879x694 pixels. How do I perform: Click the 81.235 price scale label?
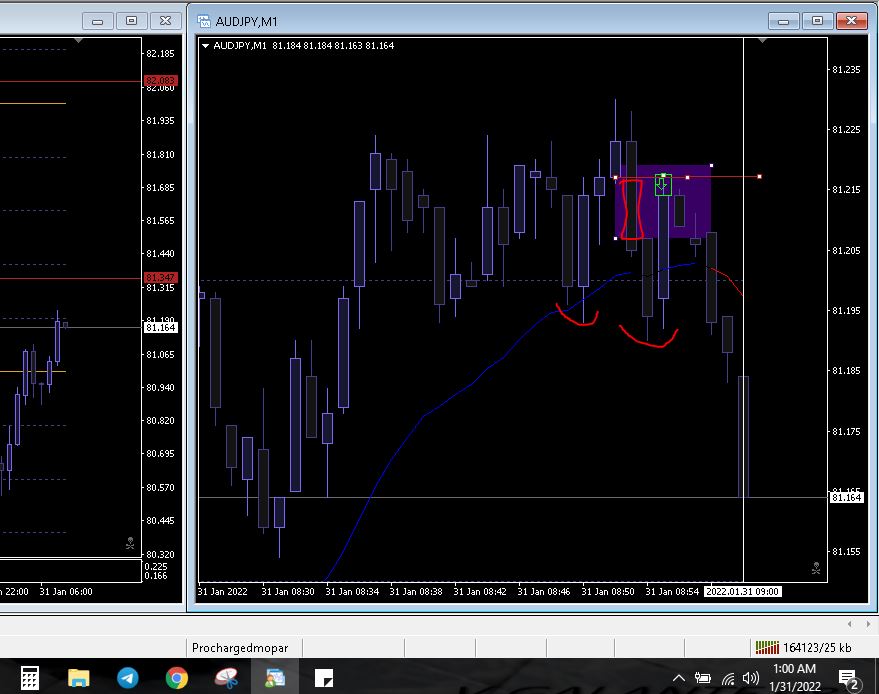846,70
